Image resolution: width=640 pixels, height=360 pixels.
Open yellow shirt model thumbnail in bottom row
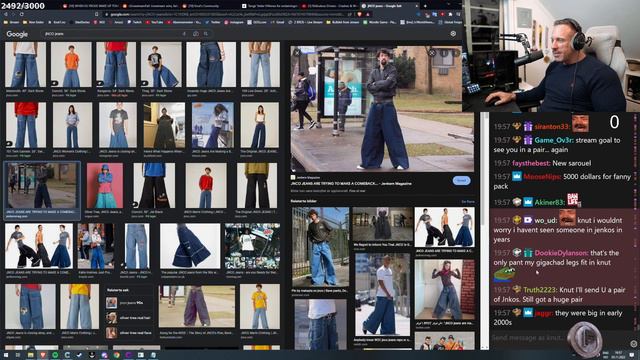coord(260,306)
